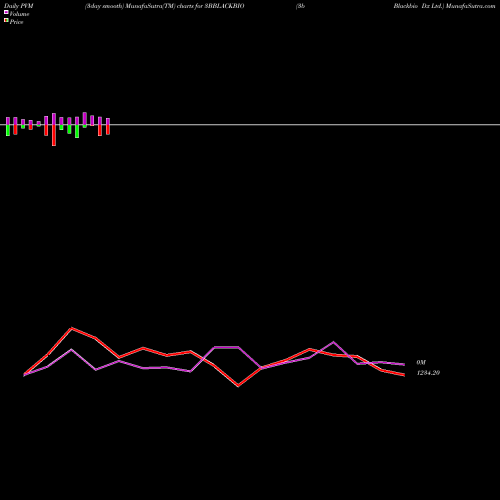Viewport: 500px width, 500px height.
Task: Click the tallest red bar in the histogram
Action: click(54, 135)
